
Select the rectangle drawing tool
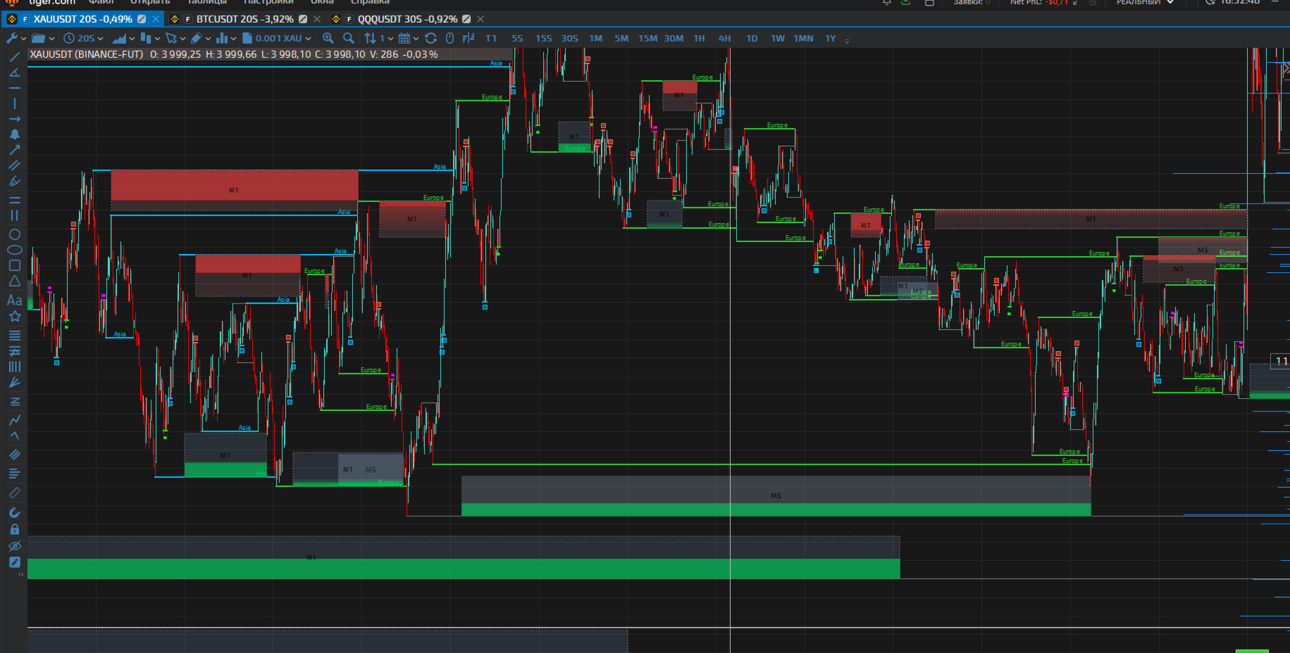coord(14,265)
